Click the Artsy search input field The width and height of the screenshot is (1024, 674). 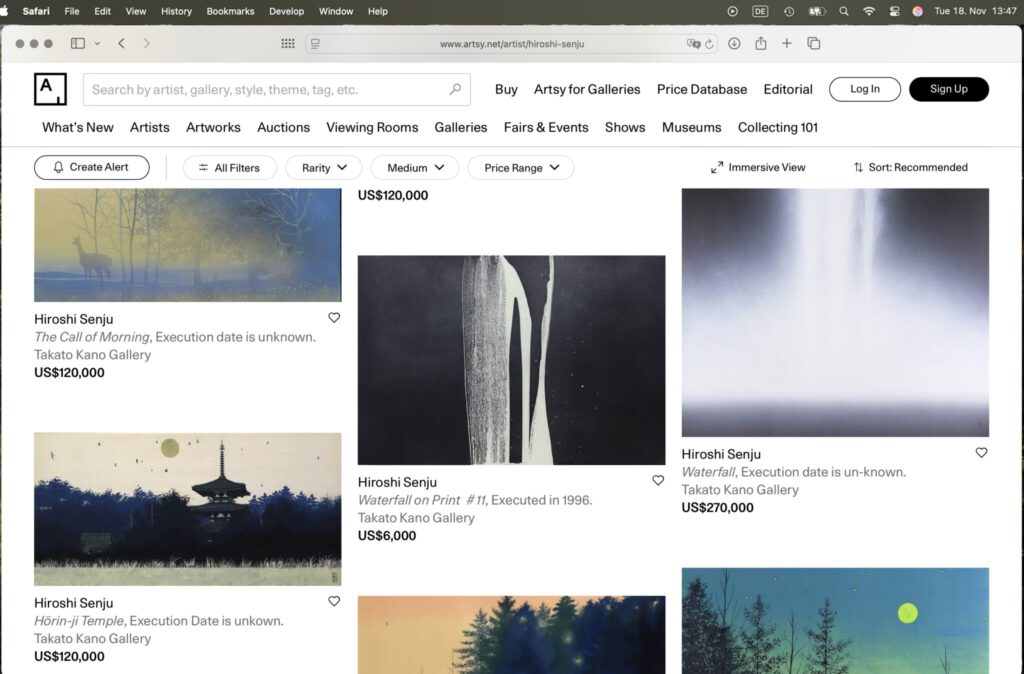[x=265, y=89]
